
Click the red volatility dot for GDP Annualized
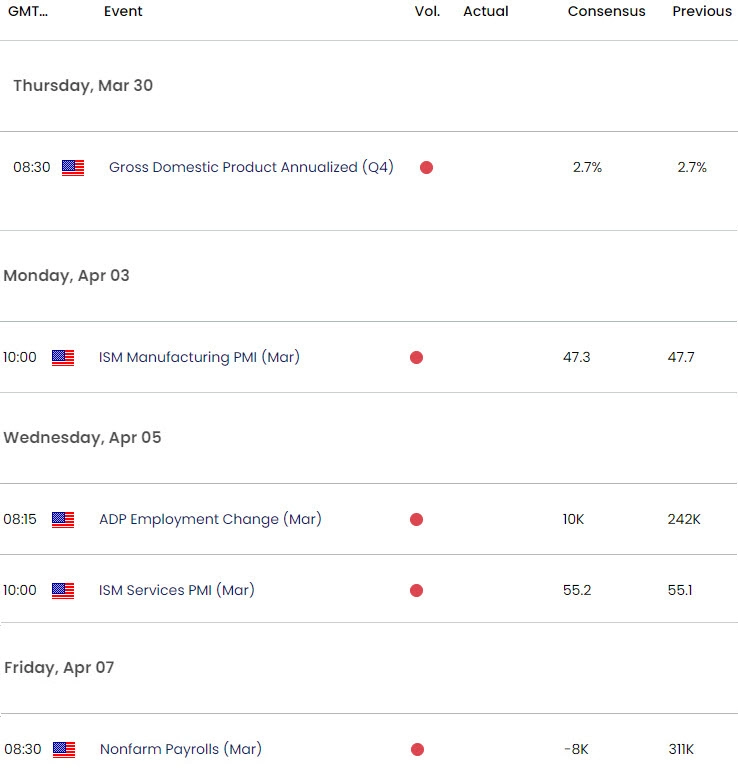[x=426, y=168]
